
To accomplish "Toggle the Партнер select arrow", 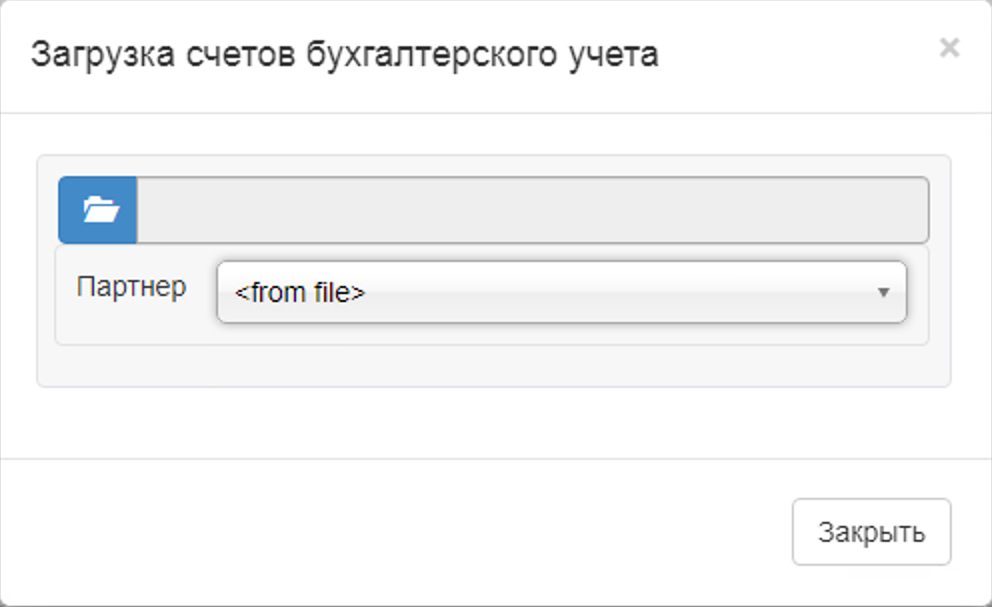I will tap(883, 293).
